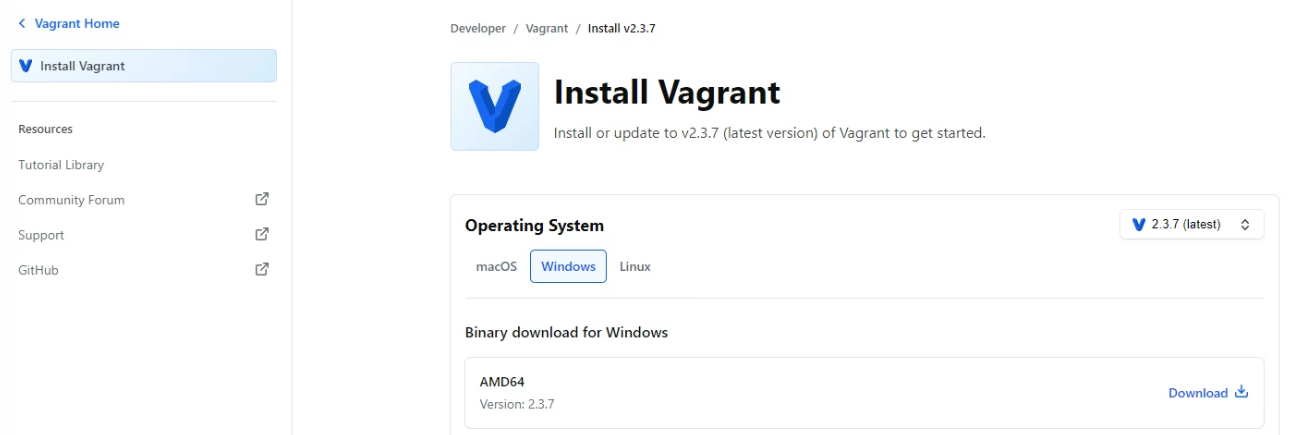
Task: Click the Vagrant icon inside version selector
Action: click(1138, 225)
